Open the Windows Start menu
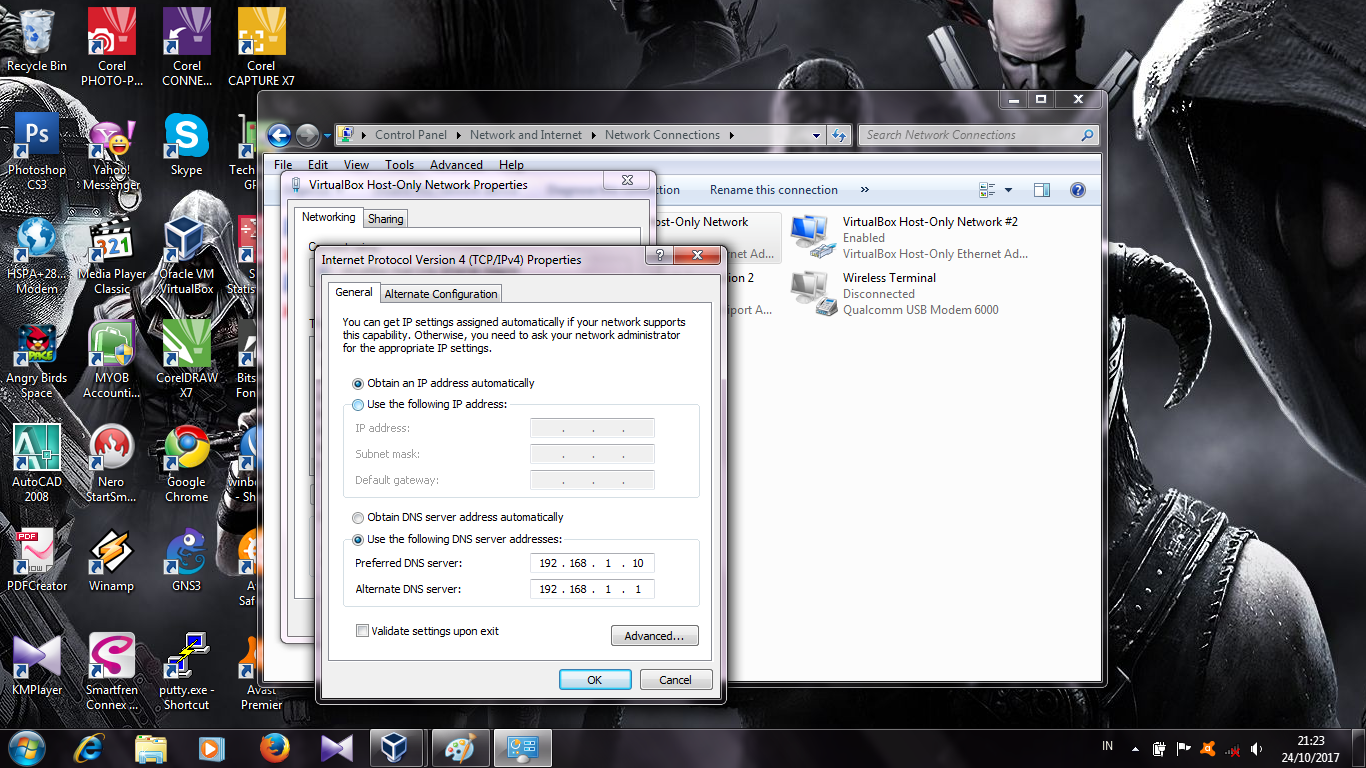 click(28, 748)
